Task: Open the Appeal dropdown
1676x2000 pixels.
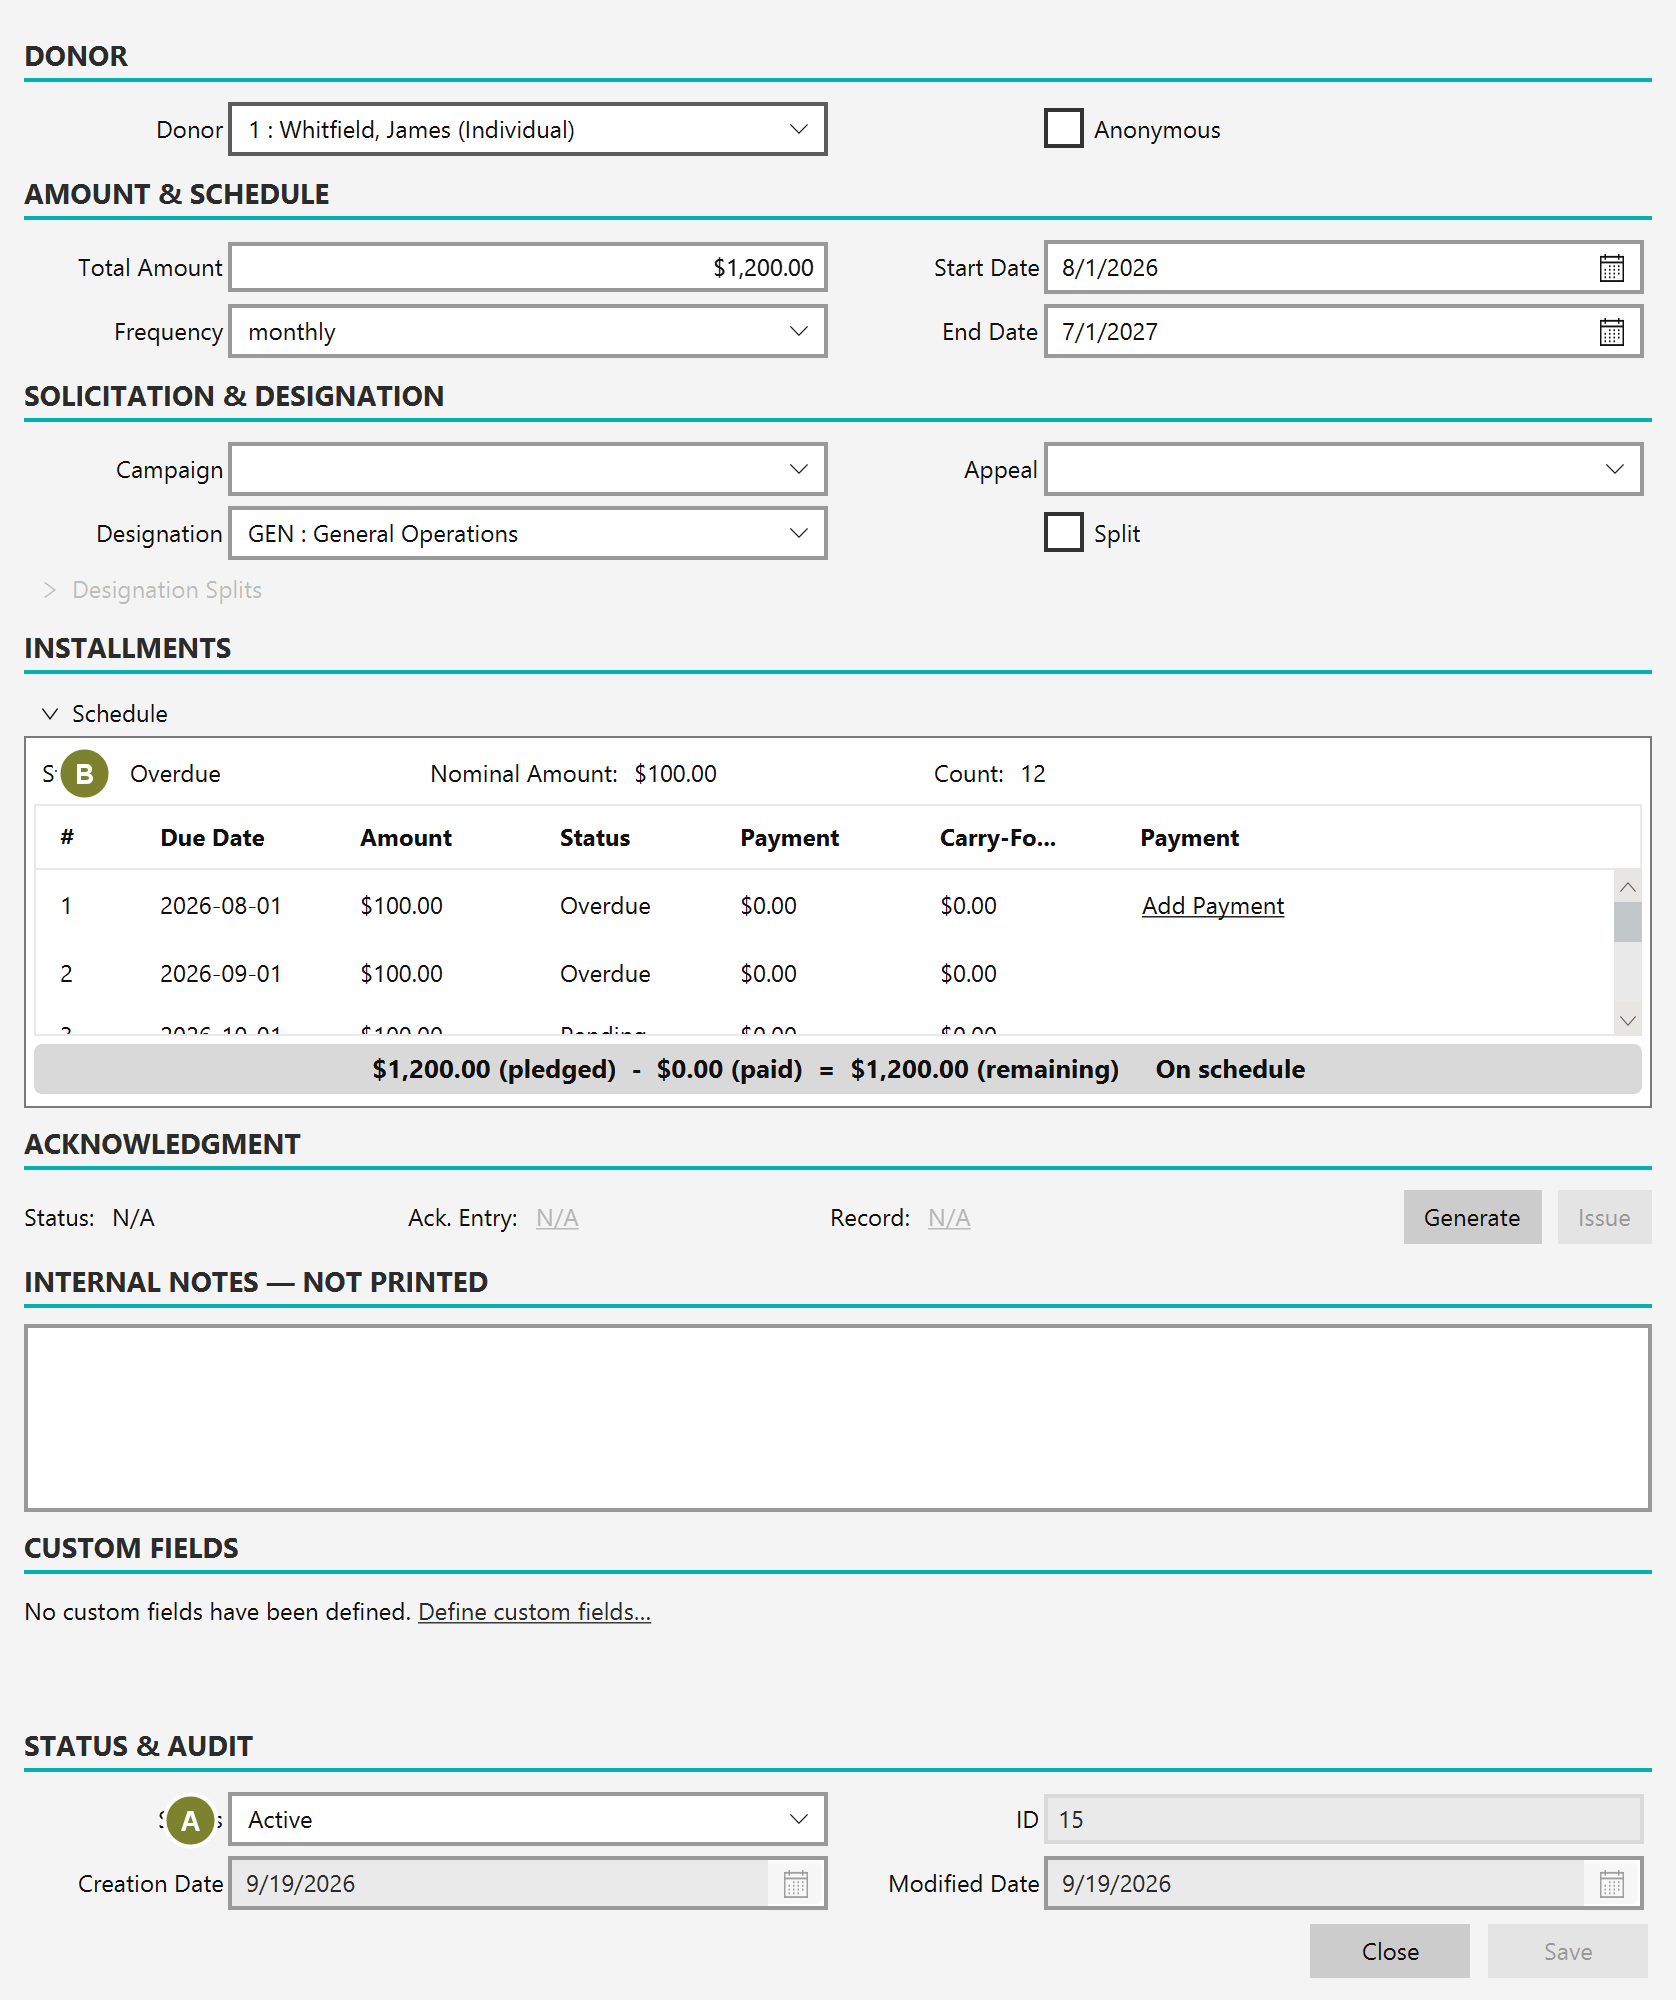Action: click(1343, 469)
